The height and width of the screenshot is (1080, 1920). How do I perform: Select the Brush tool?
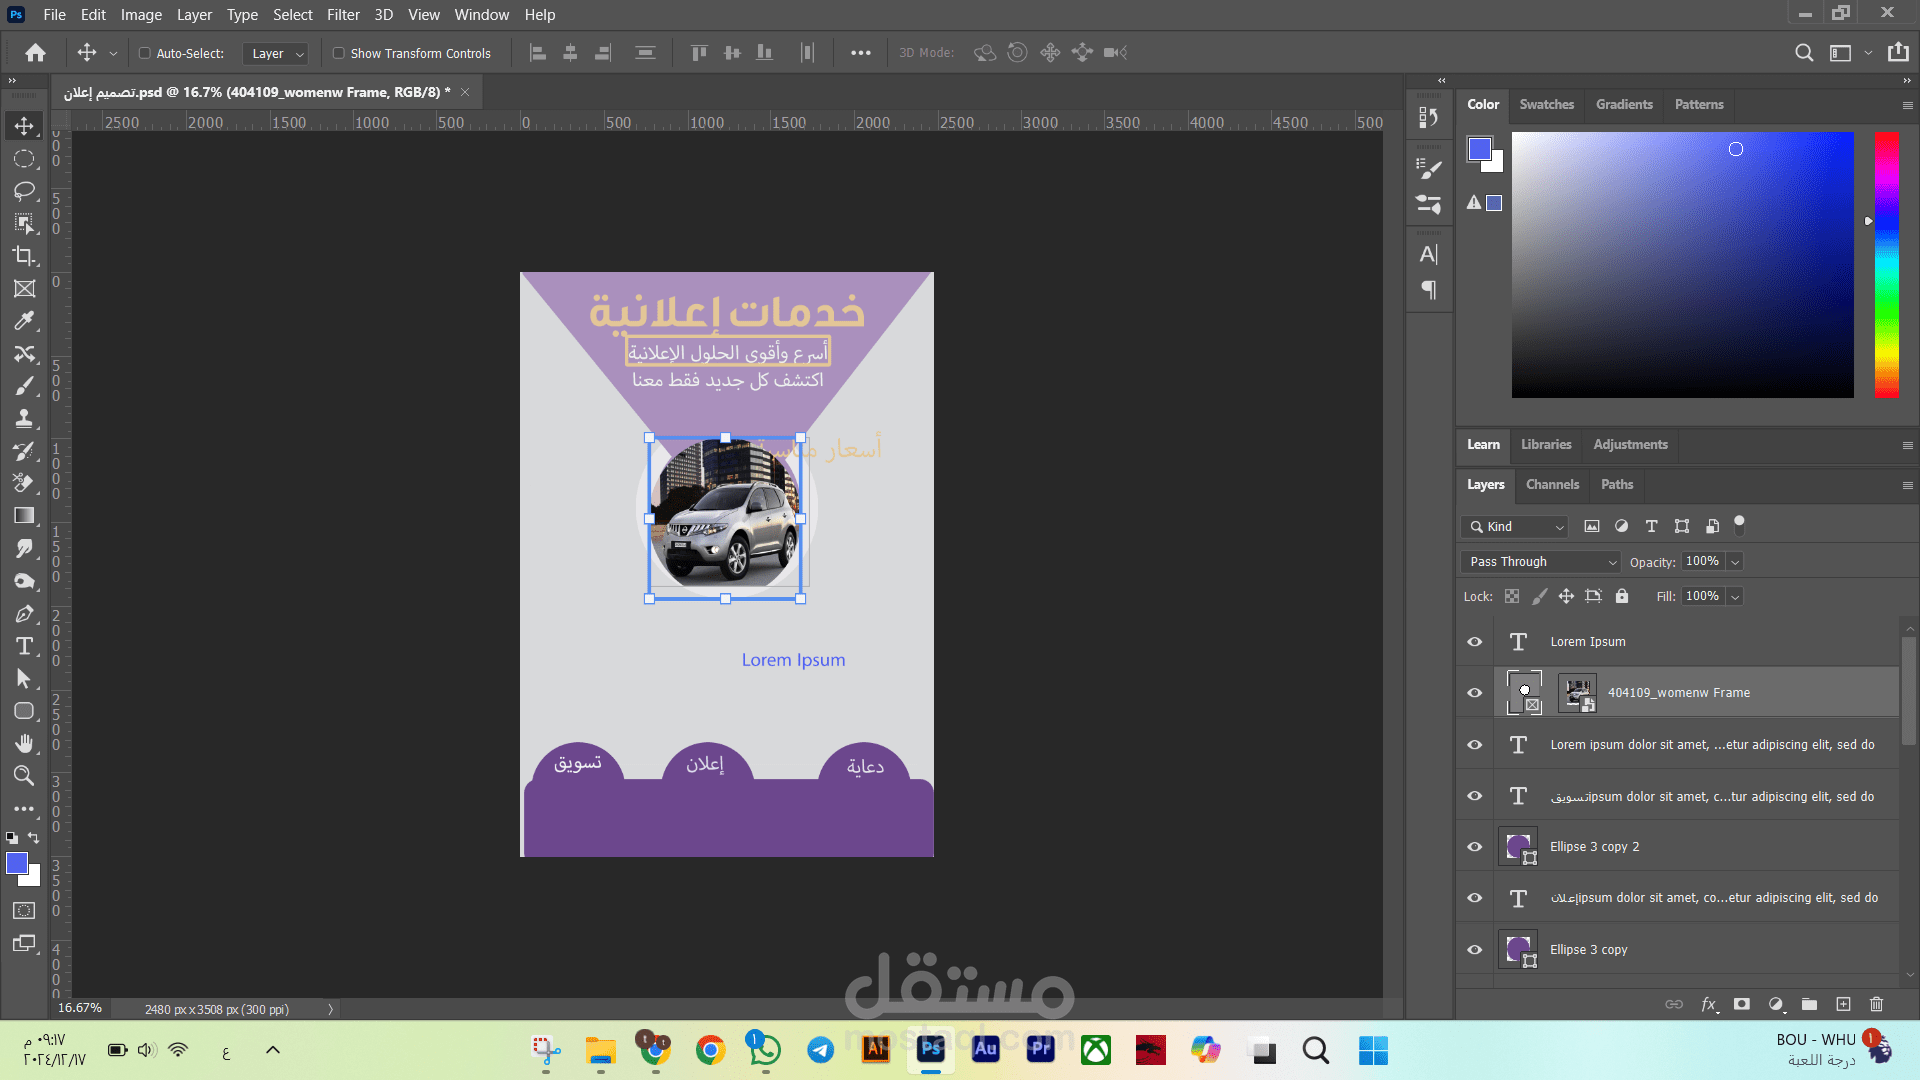24,386
